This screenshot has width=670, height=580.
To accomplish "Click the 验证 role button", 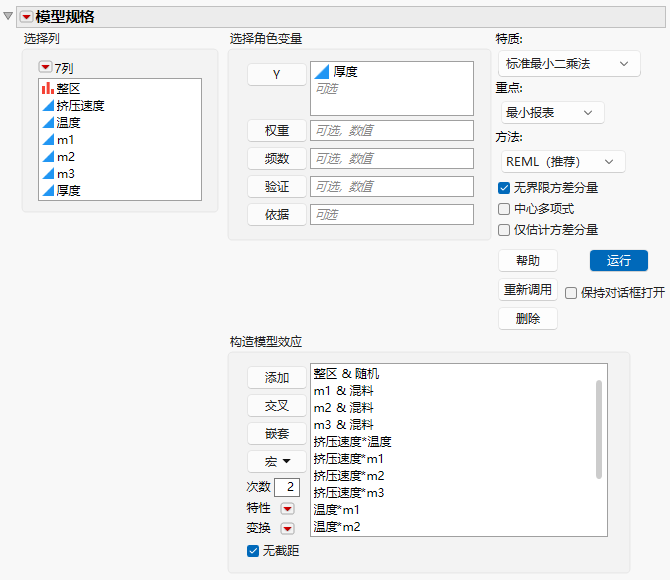I will 276,187.
